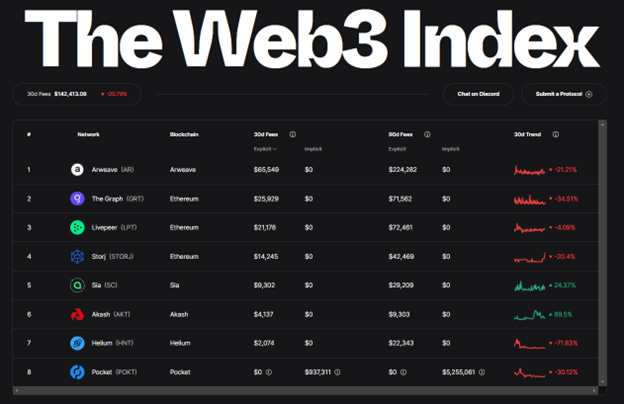Click the Submit a Protocol button

click(x=564, y=94)
